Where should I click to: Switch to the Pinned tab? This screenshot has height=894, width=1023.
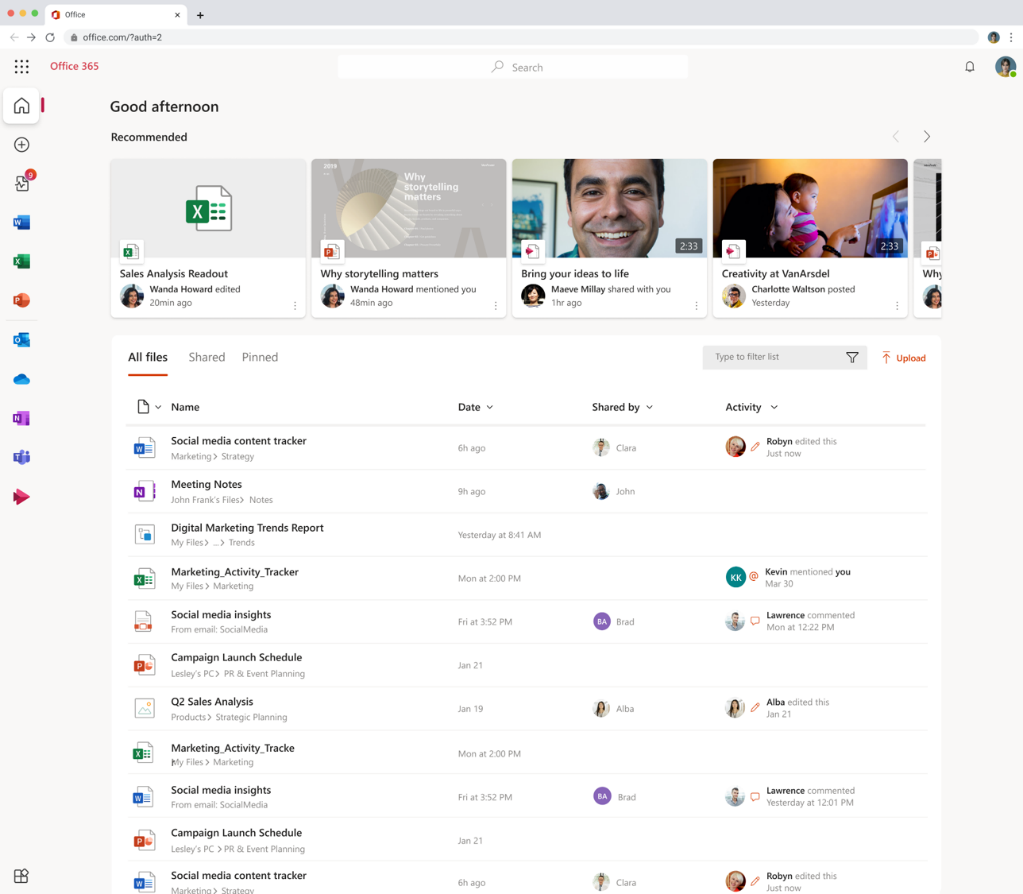(x=259, y=357)
